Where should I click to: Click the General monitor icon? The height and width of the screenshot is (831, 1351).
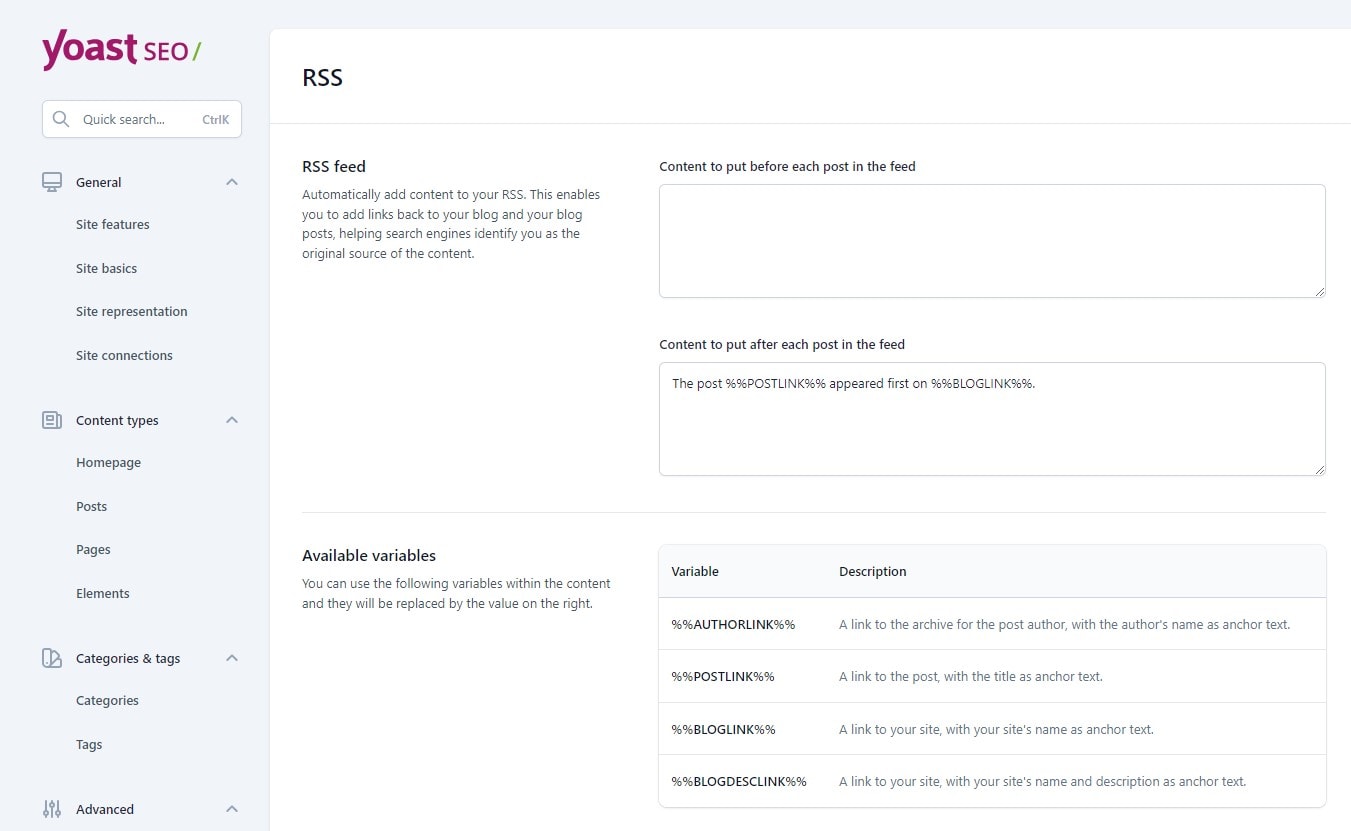(x=52, y=182)
